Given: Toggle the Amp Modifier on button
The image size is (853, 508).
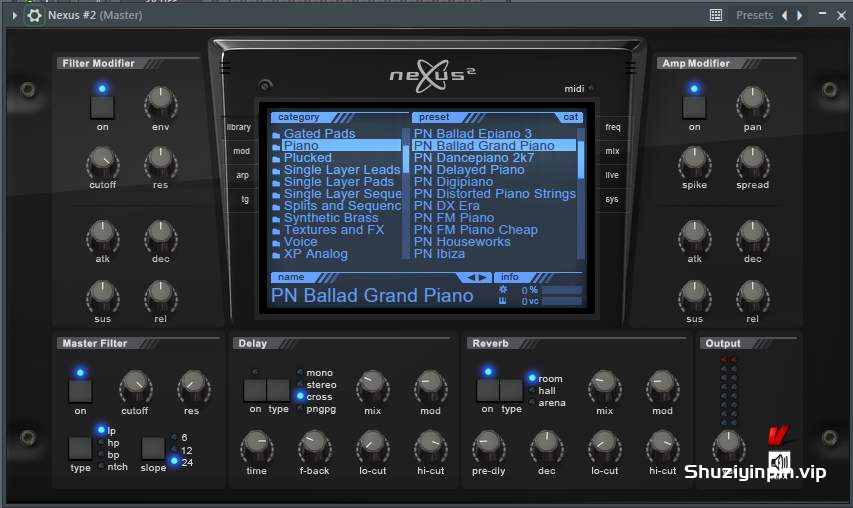Looking at the screenshot, I should click(694, 107).
